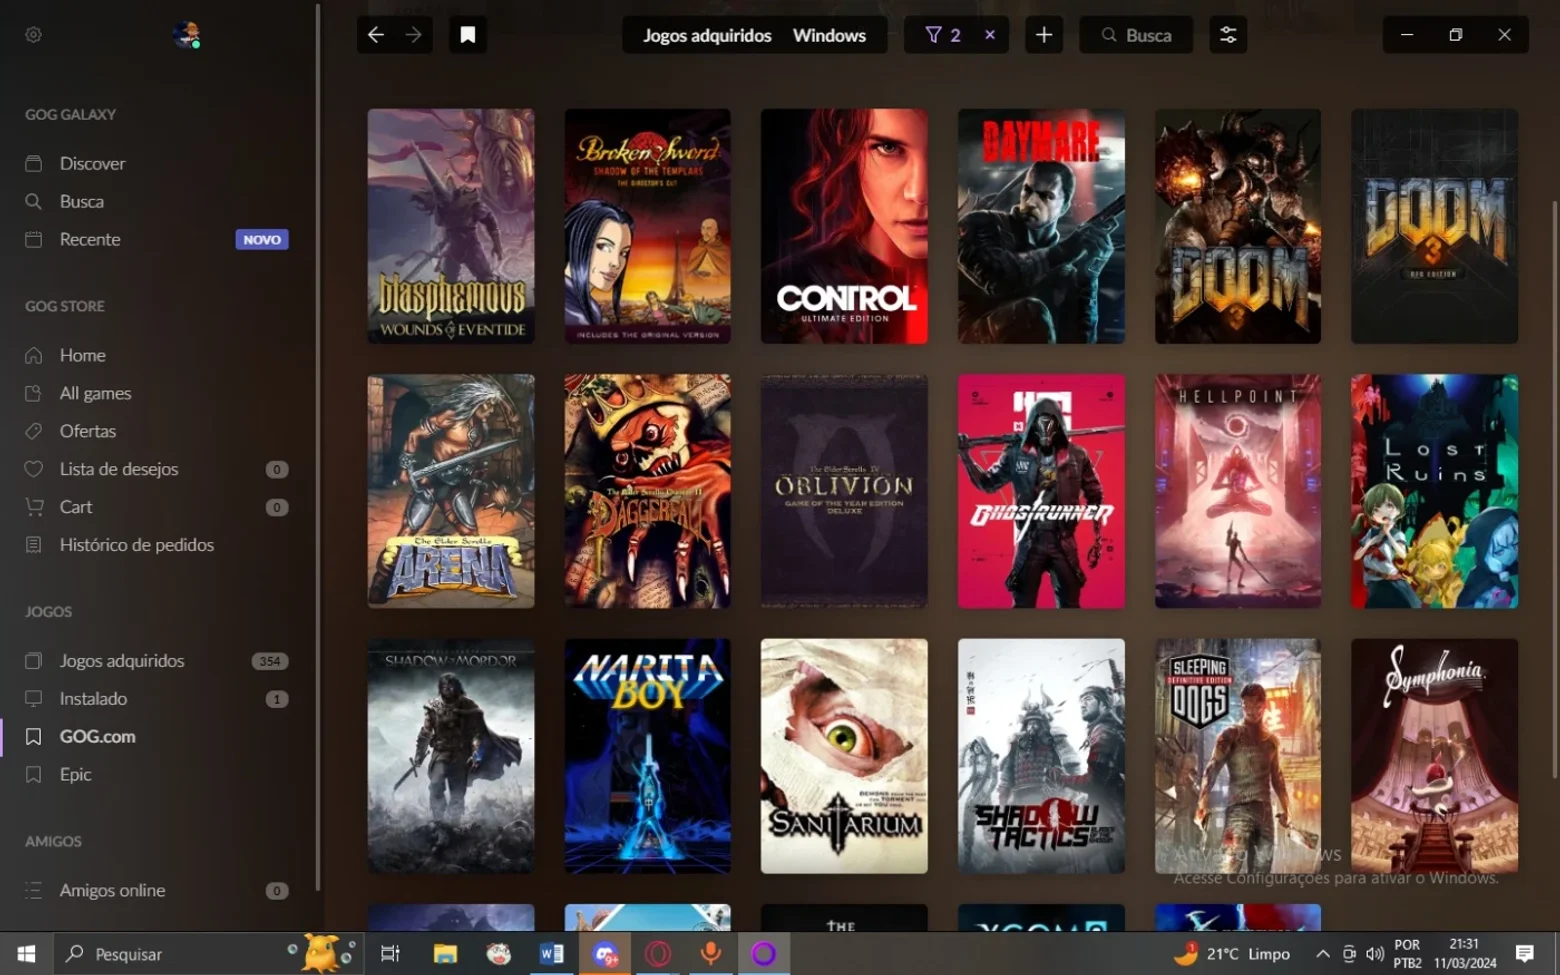Image resolution: width=1560 pixels, height=975 pixels.
Task: Click the plus add button
Action: [x=1044, y=35]
